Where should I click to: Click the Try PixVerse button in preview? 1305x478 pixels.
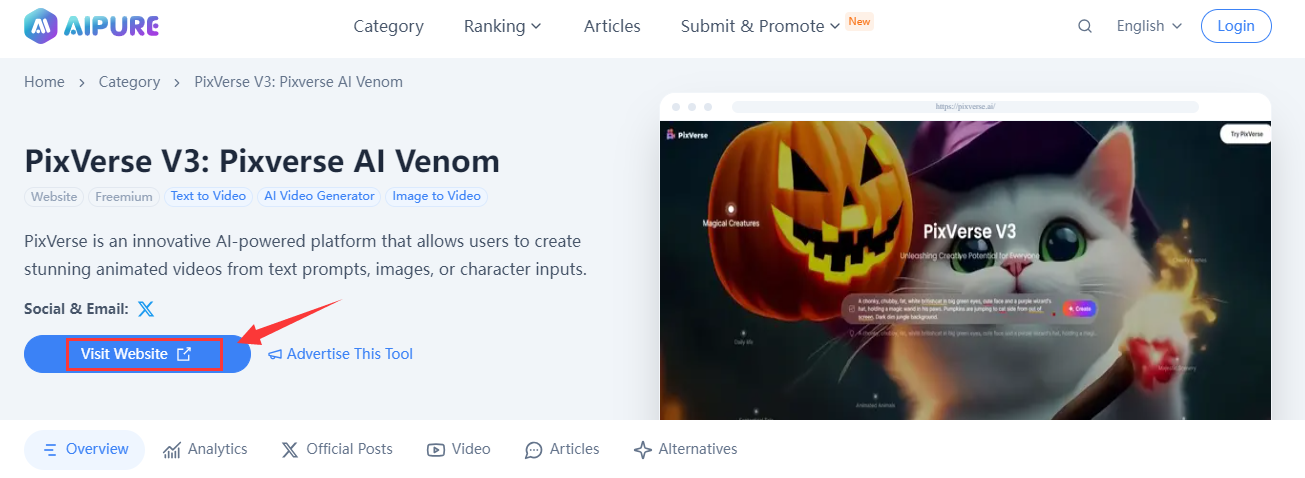pos(1246,134)
